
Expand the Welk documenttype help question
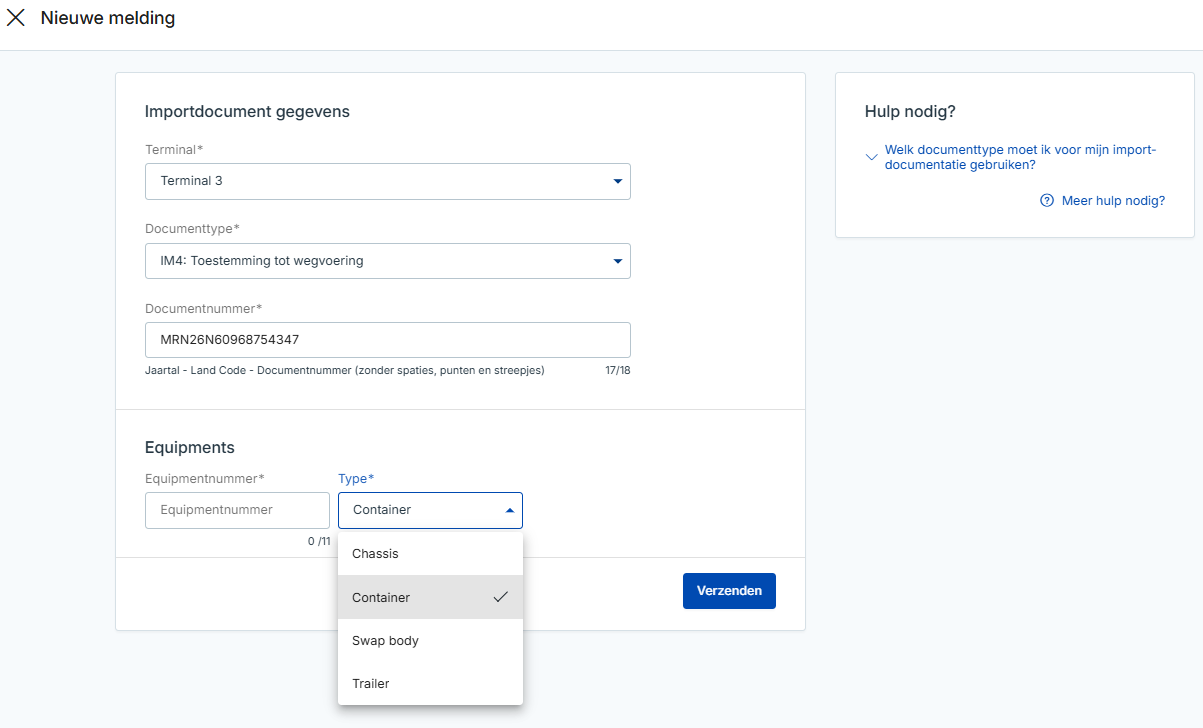point(1020,157)
